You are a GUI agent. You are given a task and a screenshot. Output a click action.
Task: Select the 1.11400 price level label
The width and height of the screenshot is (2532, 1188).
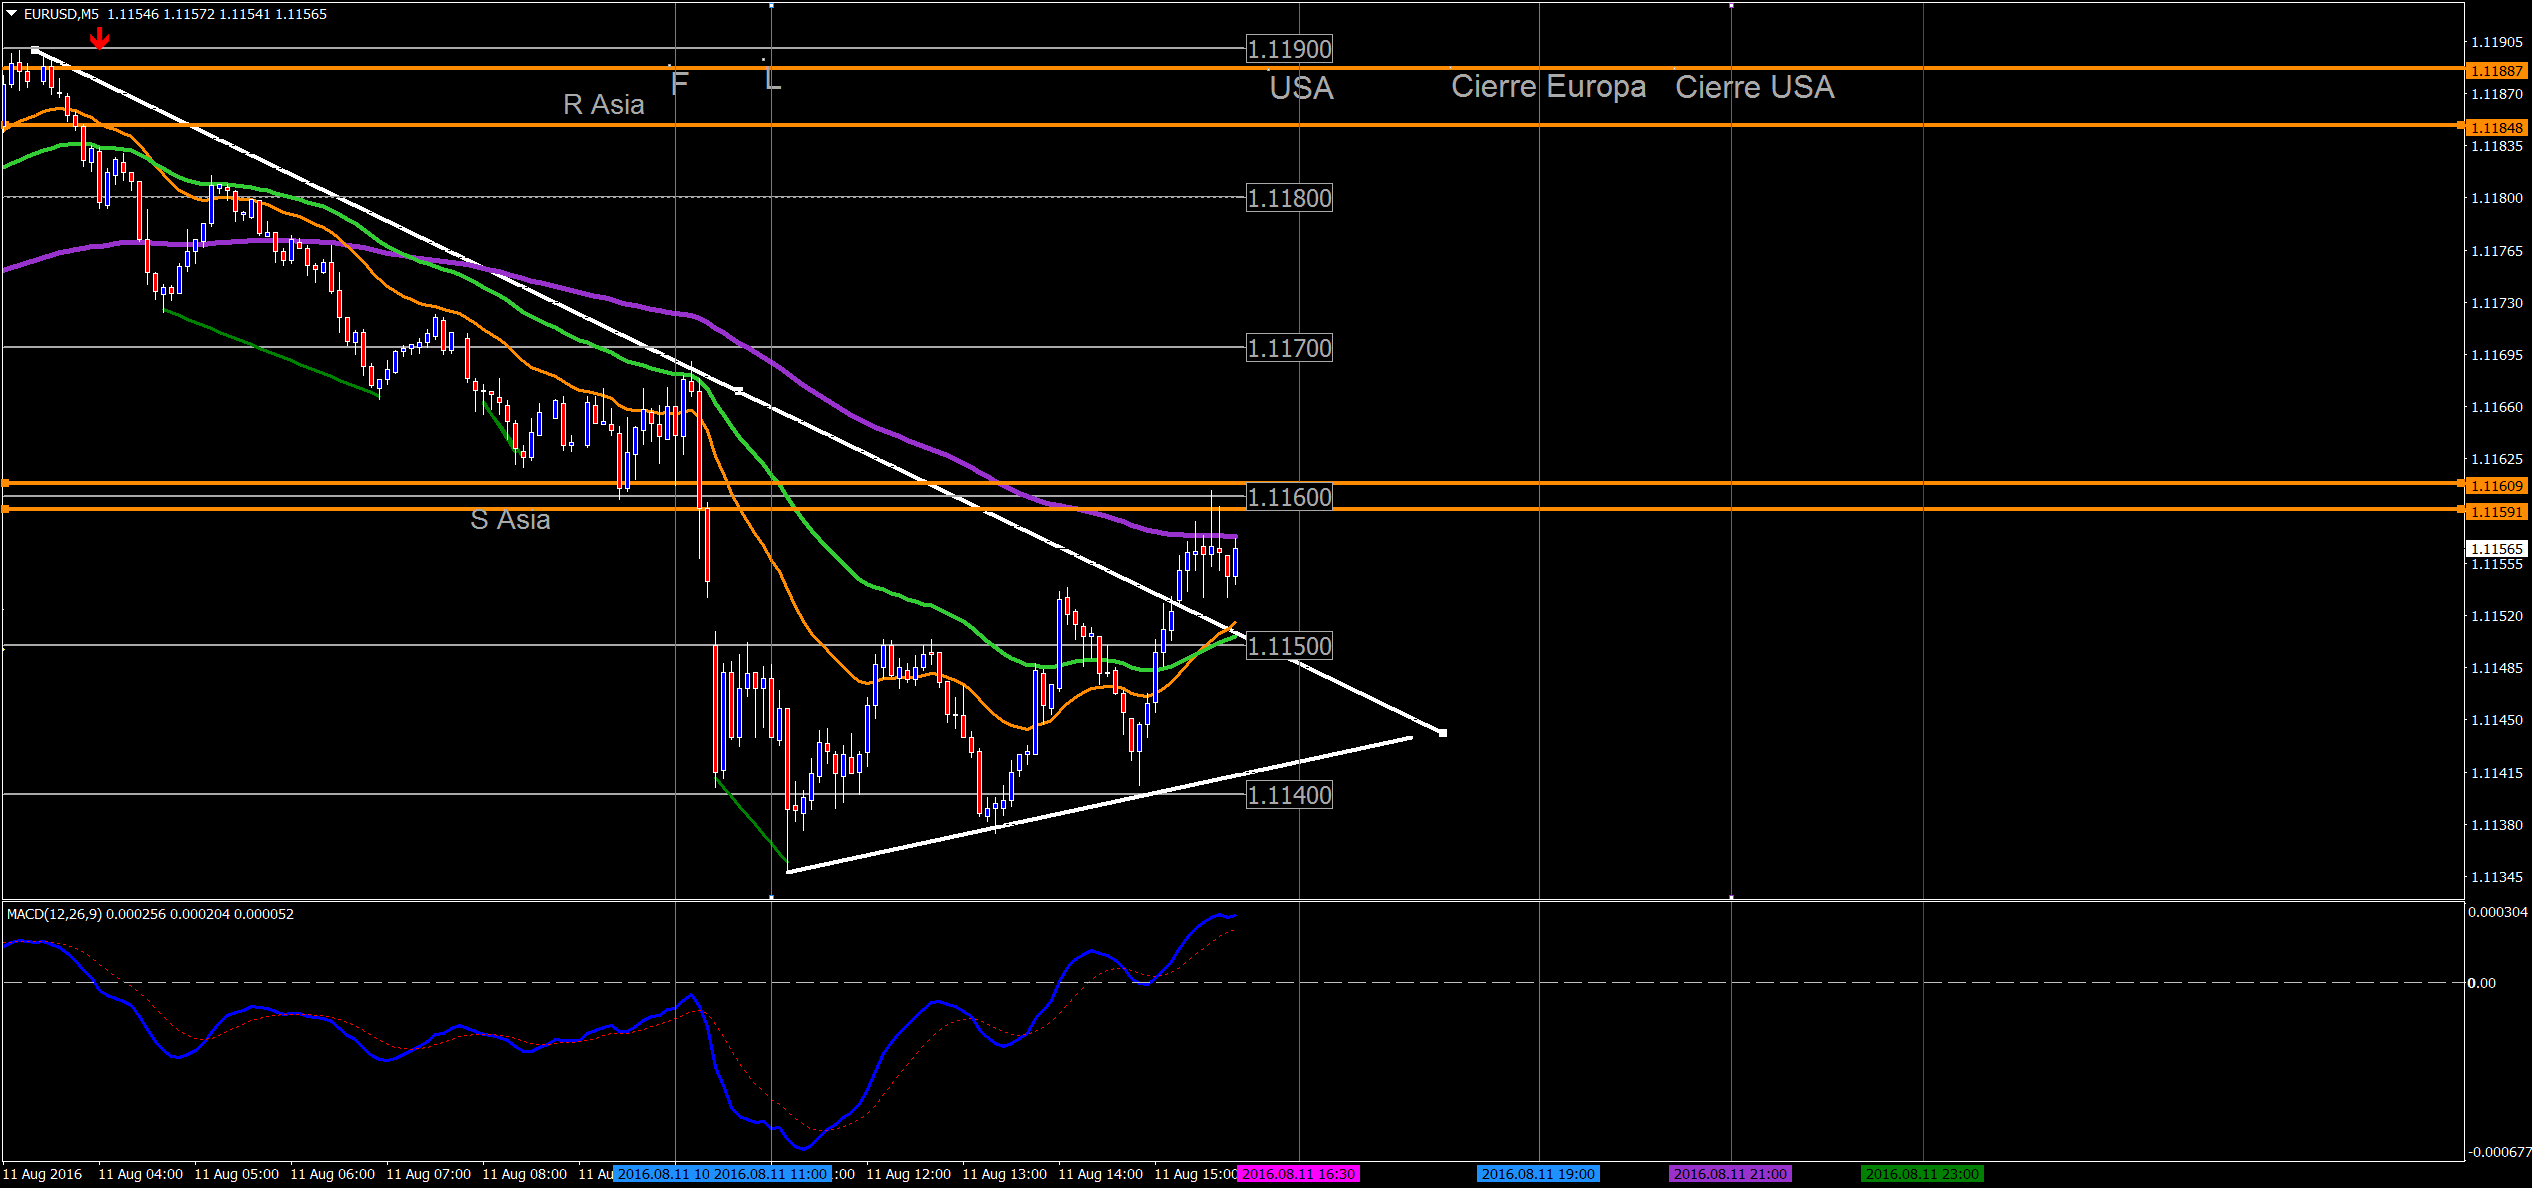pos(1289,795)
